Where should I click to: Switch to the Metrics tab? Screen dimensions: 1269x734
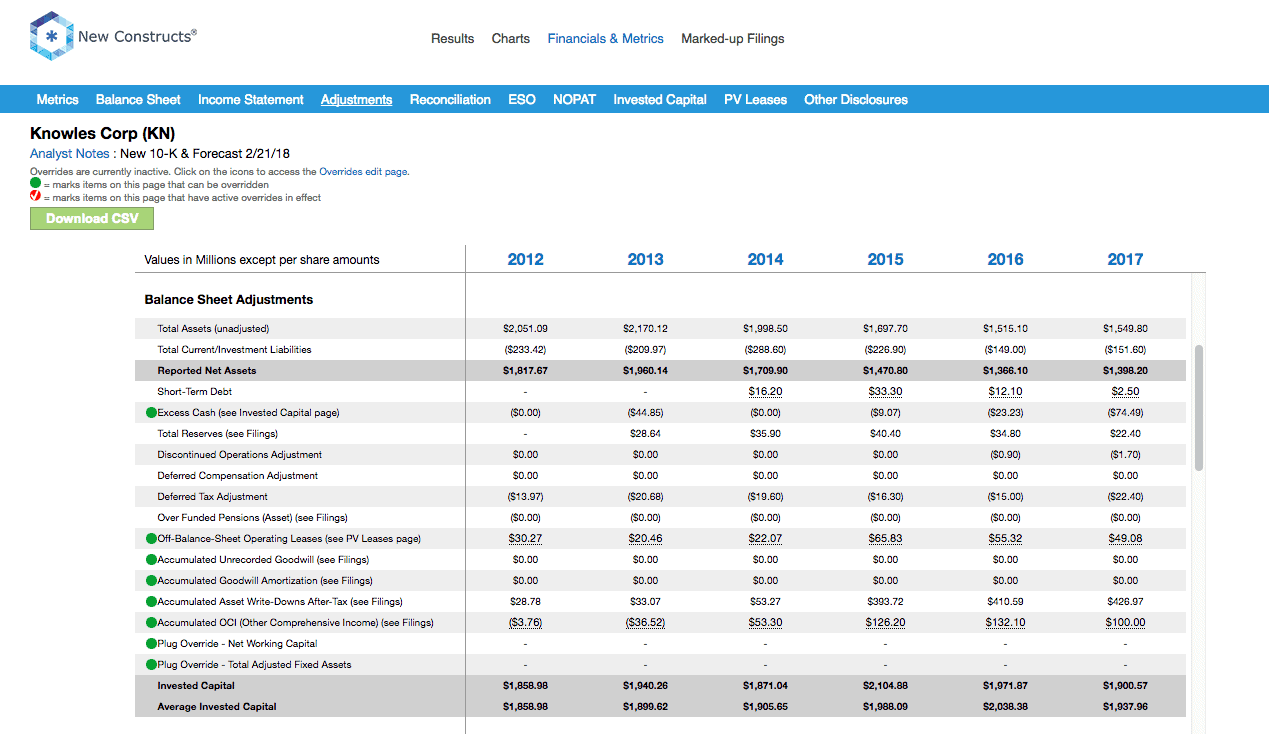[x=57, y=100]
